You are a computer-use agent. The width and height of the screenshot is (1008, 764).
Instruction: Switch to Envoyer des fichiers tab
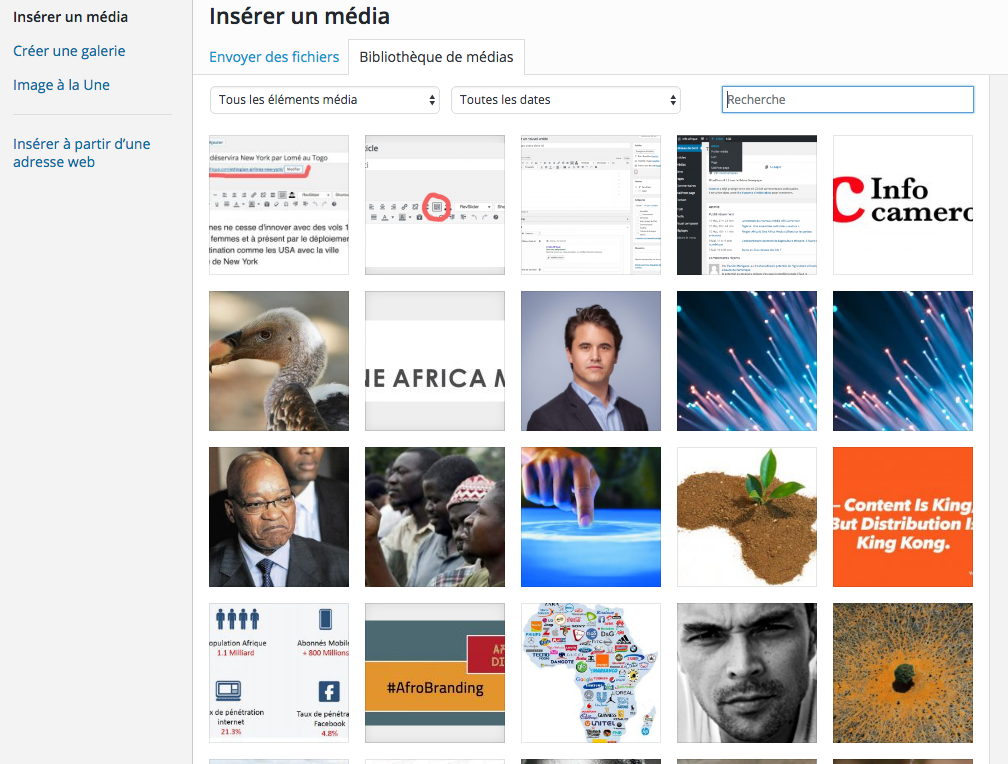[272, 57]
